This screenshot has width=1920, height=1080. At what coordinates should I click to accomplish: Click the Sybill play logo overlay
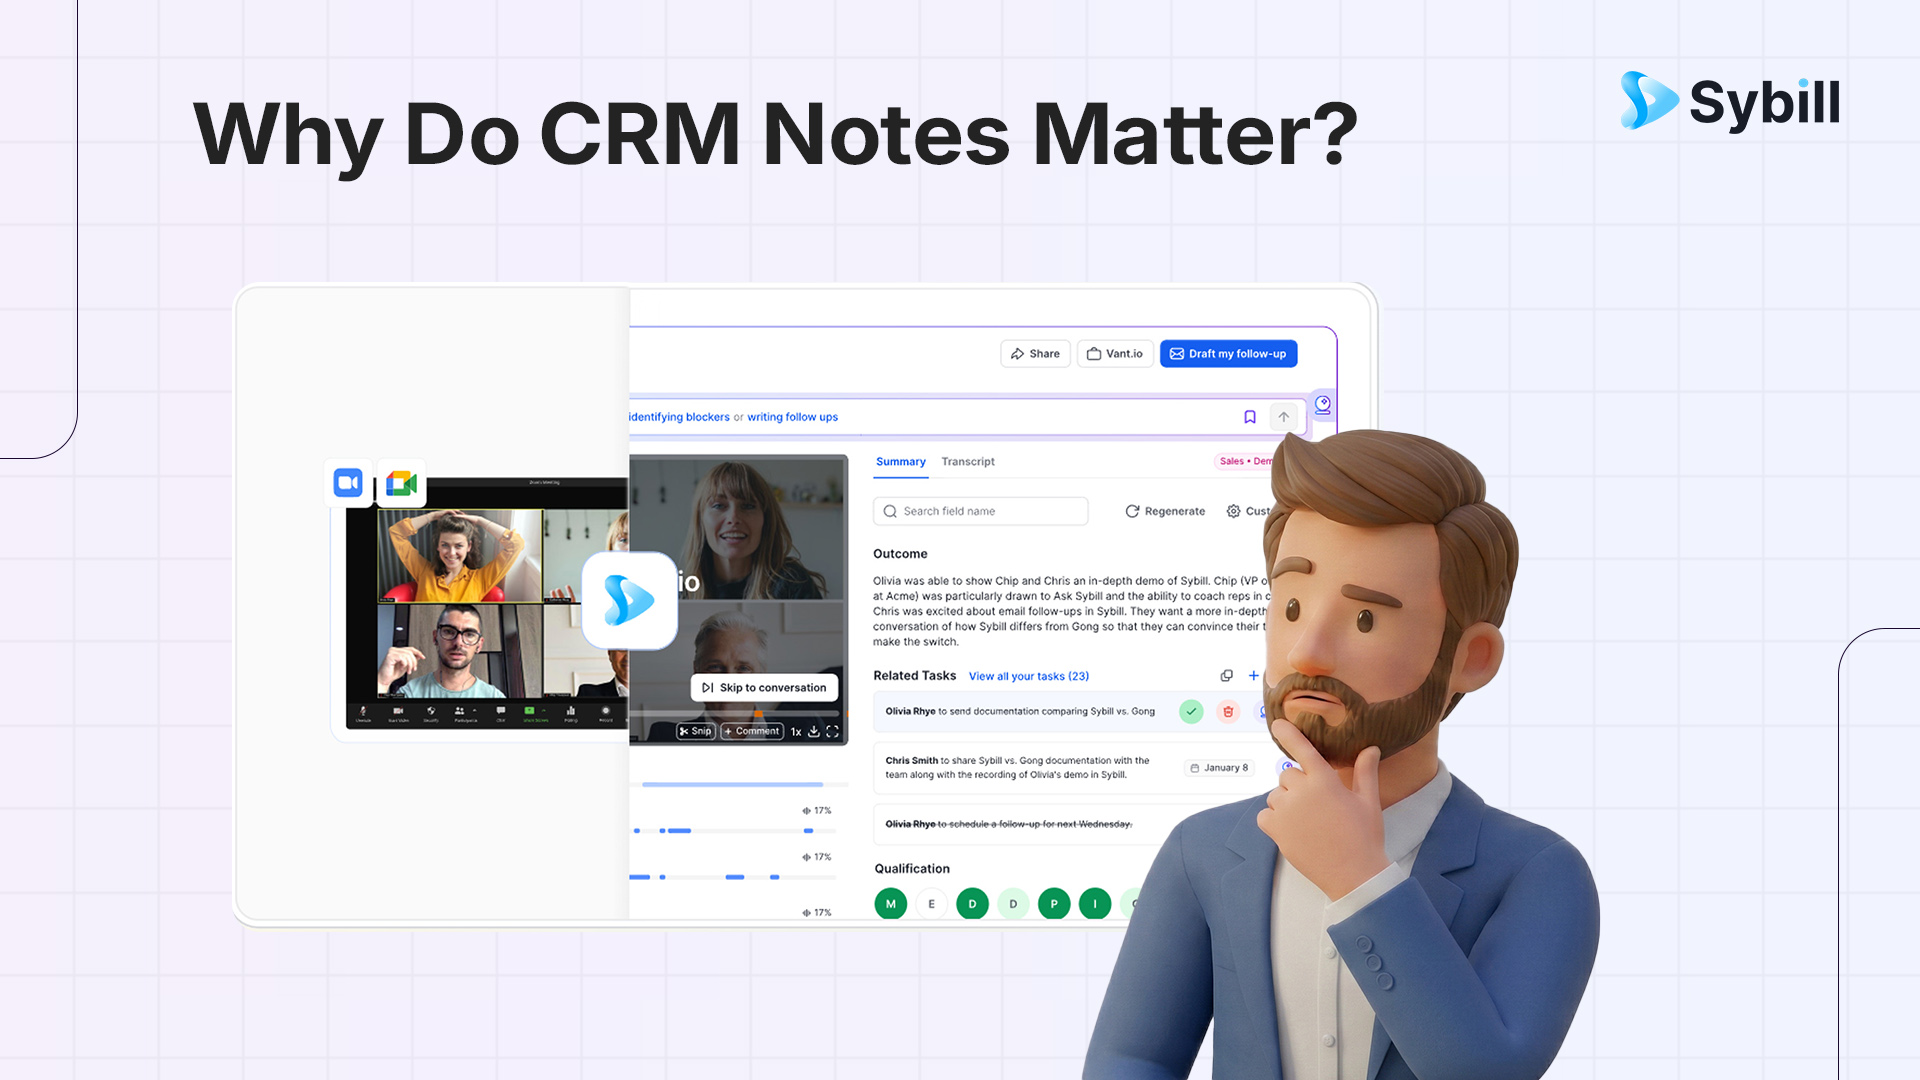click(x=629, y=600)
